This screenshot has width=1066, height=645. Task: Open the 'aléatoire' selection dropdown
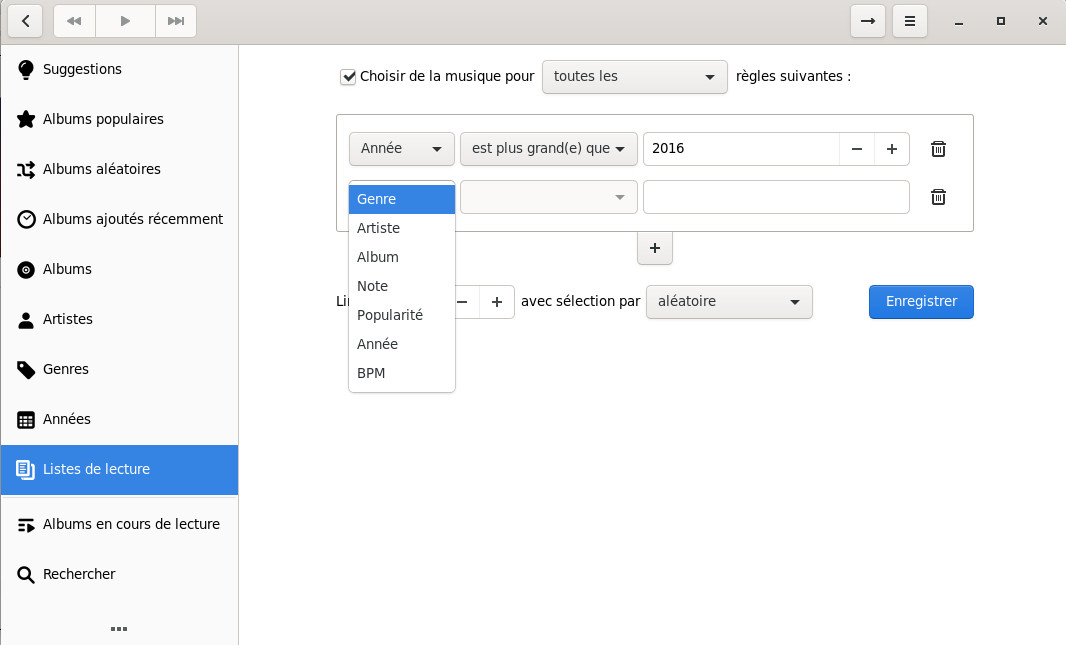[729, 302]
